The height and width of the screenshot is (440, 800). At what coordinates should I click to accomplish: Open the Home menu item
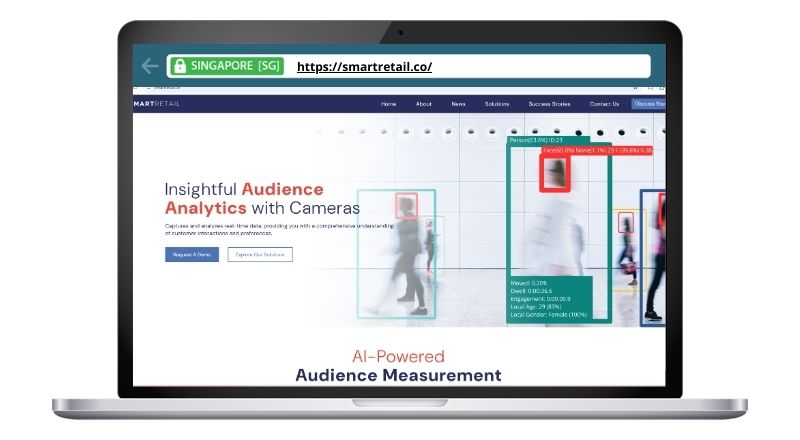pyautogui.click(x=389, y=104)
